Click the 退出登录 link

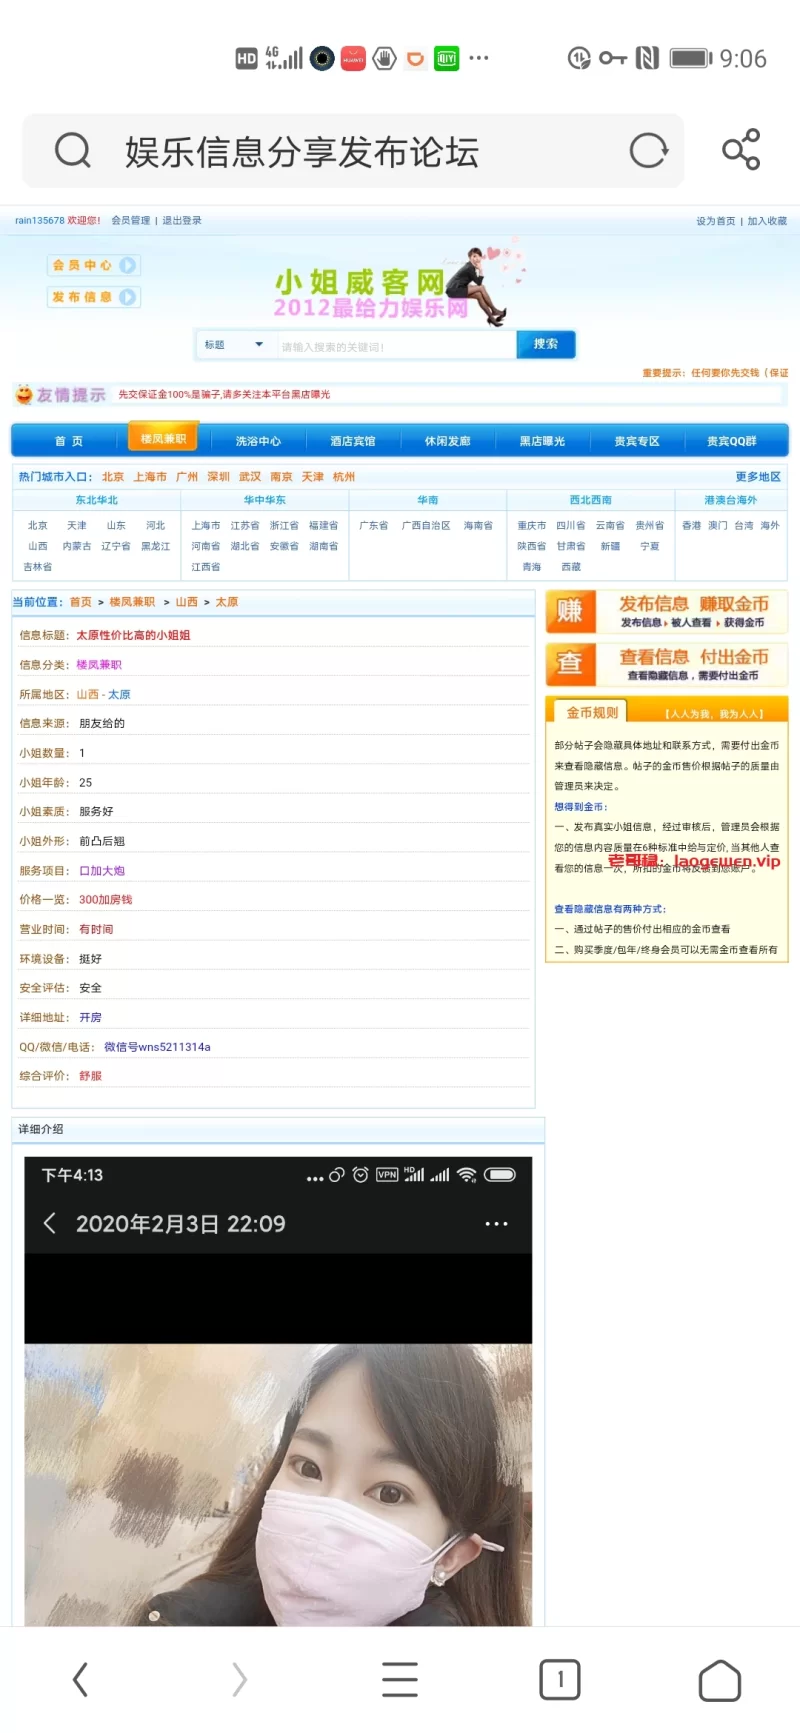182,221
